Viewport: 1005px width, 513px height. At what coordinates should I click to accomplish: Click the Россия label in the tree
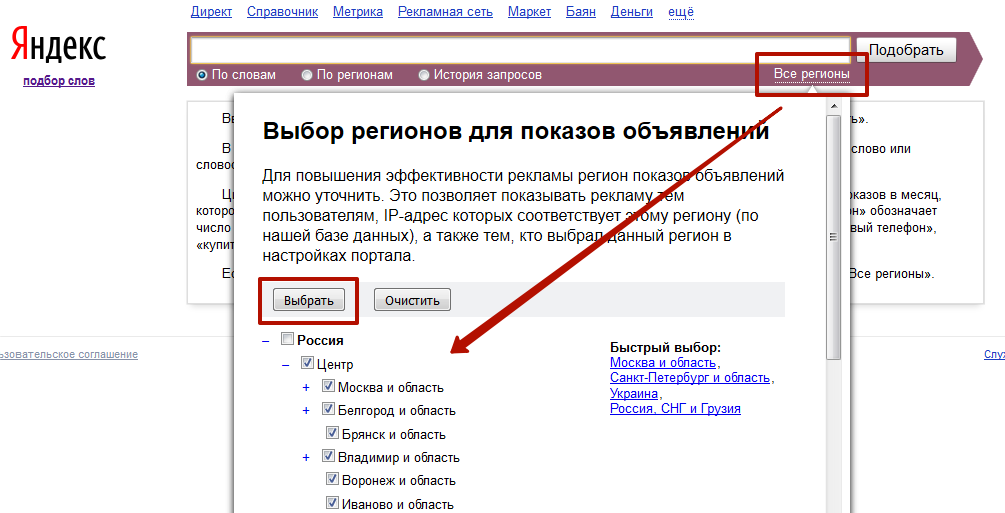point(320,341)
